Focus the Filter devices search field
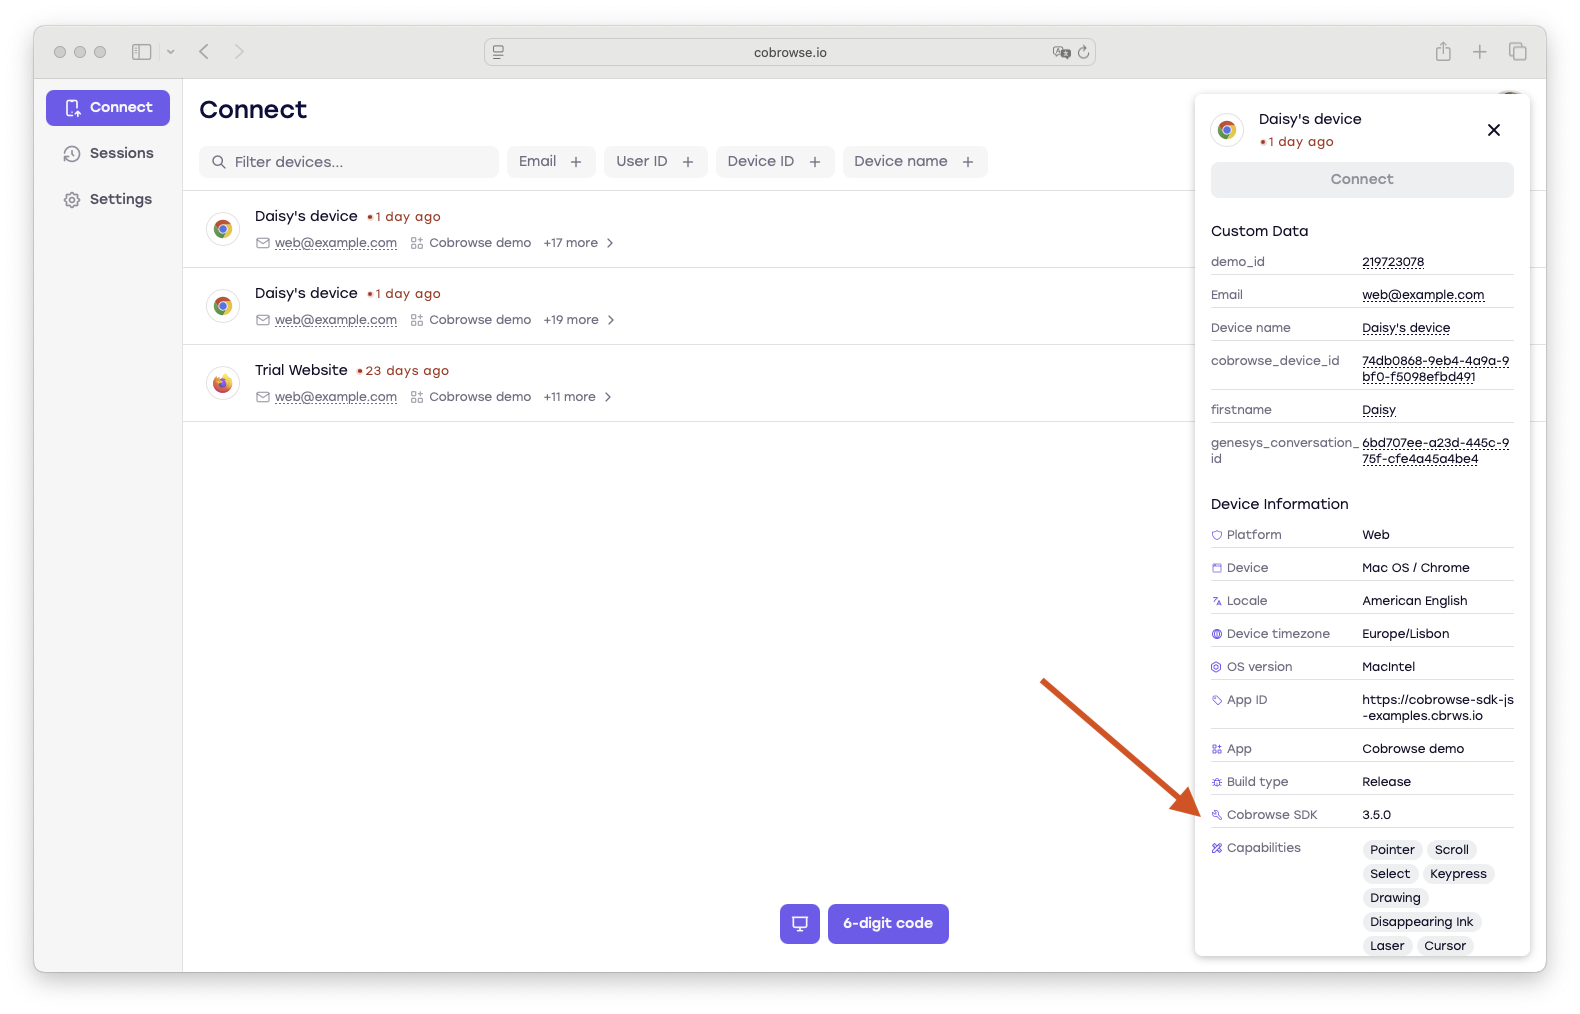This screenshot has width=1580, height=1014. click(349, 162)
